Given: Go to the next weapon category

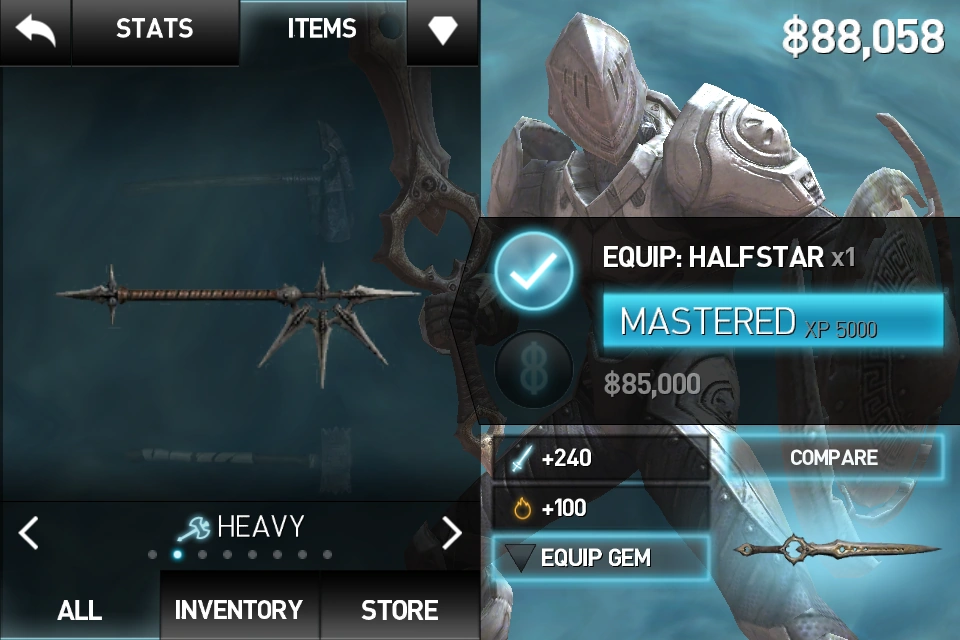Looking at the screenshot, I should click(x=452, y=532).
